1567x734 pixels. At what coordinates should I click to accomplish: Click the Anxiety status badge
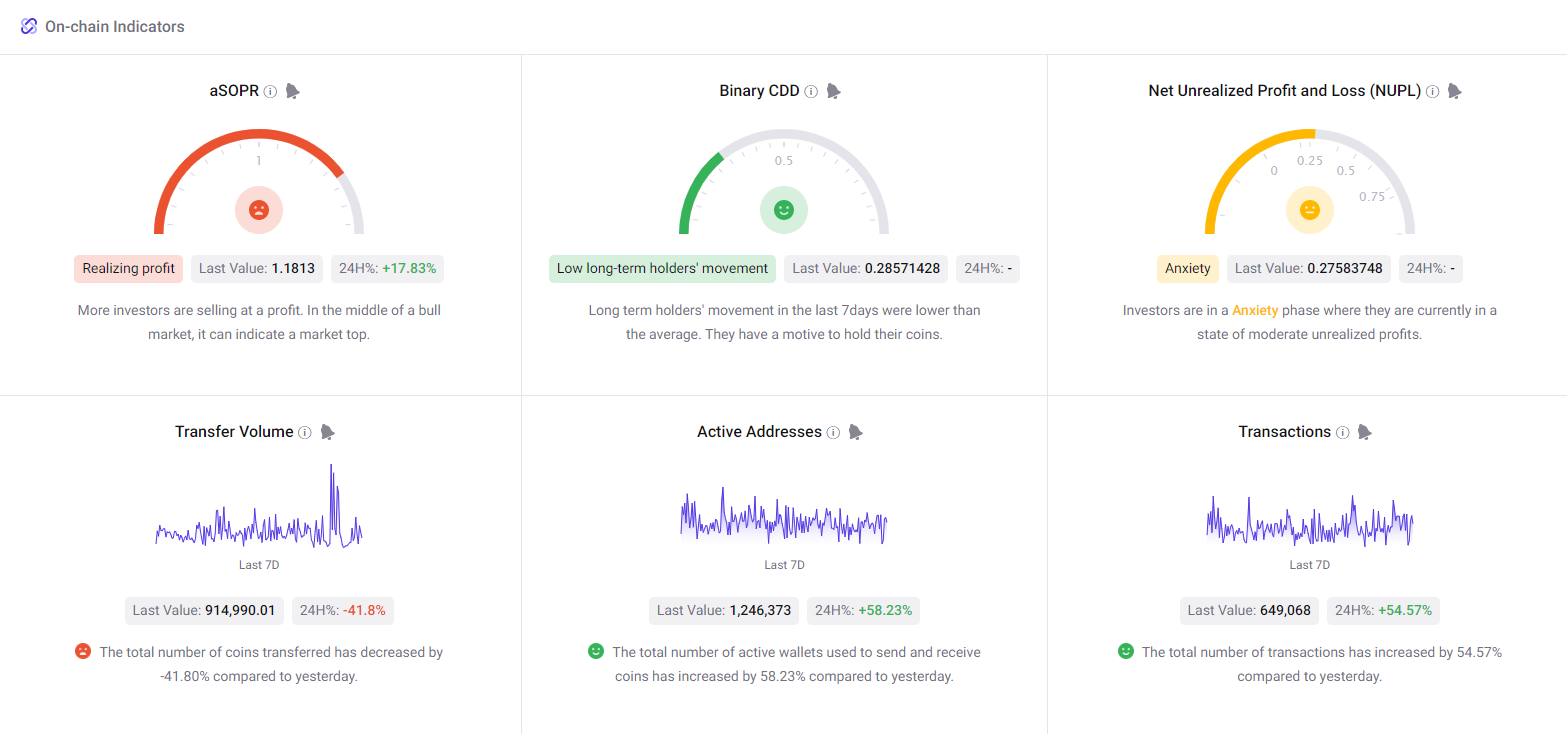1188,268
